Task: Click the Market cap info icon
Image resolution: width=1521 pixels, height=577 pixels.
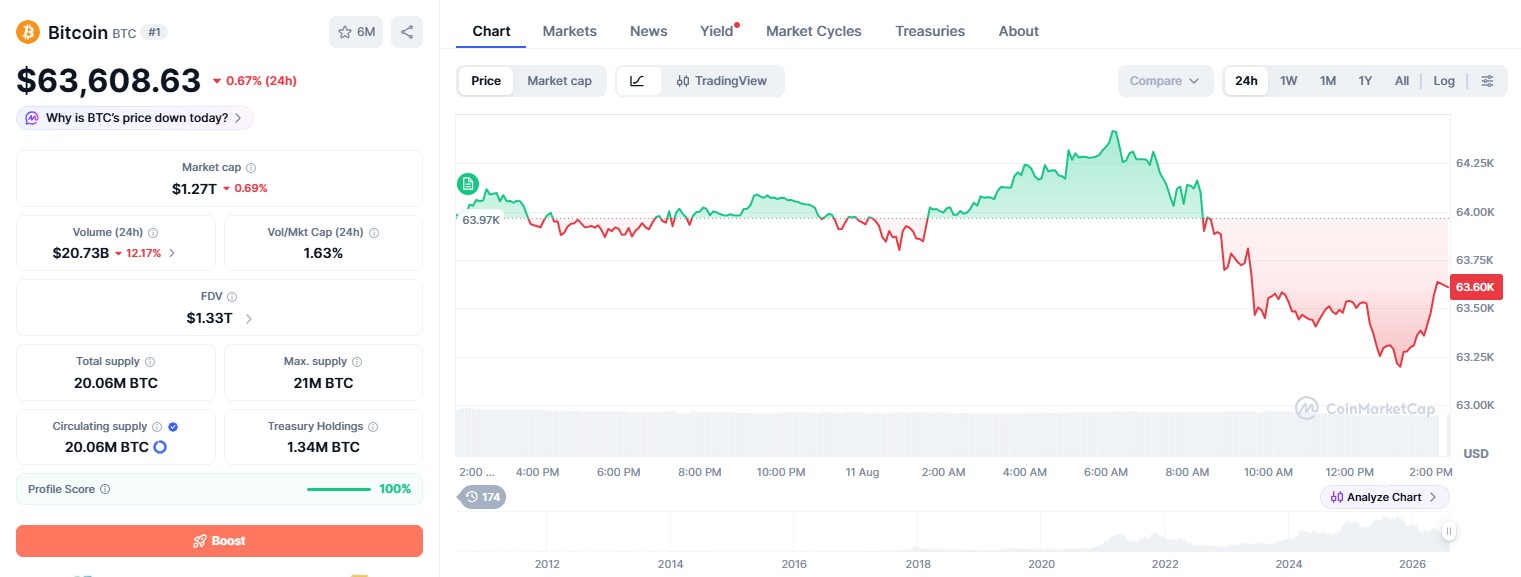Action: point(251,168)
